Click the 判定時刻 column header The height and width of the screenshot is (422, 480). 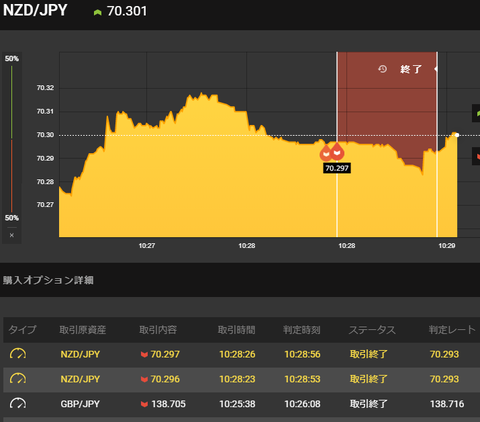pyautogui.click(x=302, y=330)
